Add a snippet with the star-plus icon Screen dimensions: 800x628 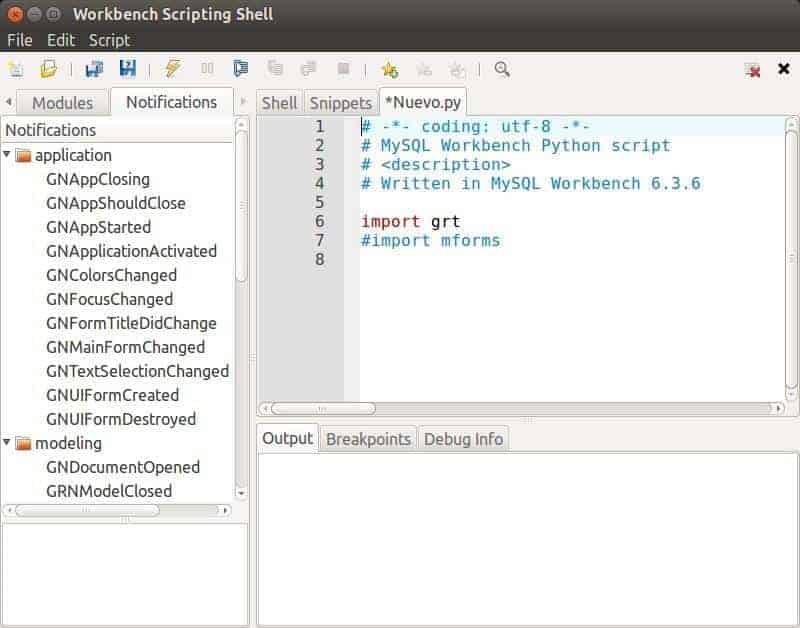click(390, 69)
